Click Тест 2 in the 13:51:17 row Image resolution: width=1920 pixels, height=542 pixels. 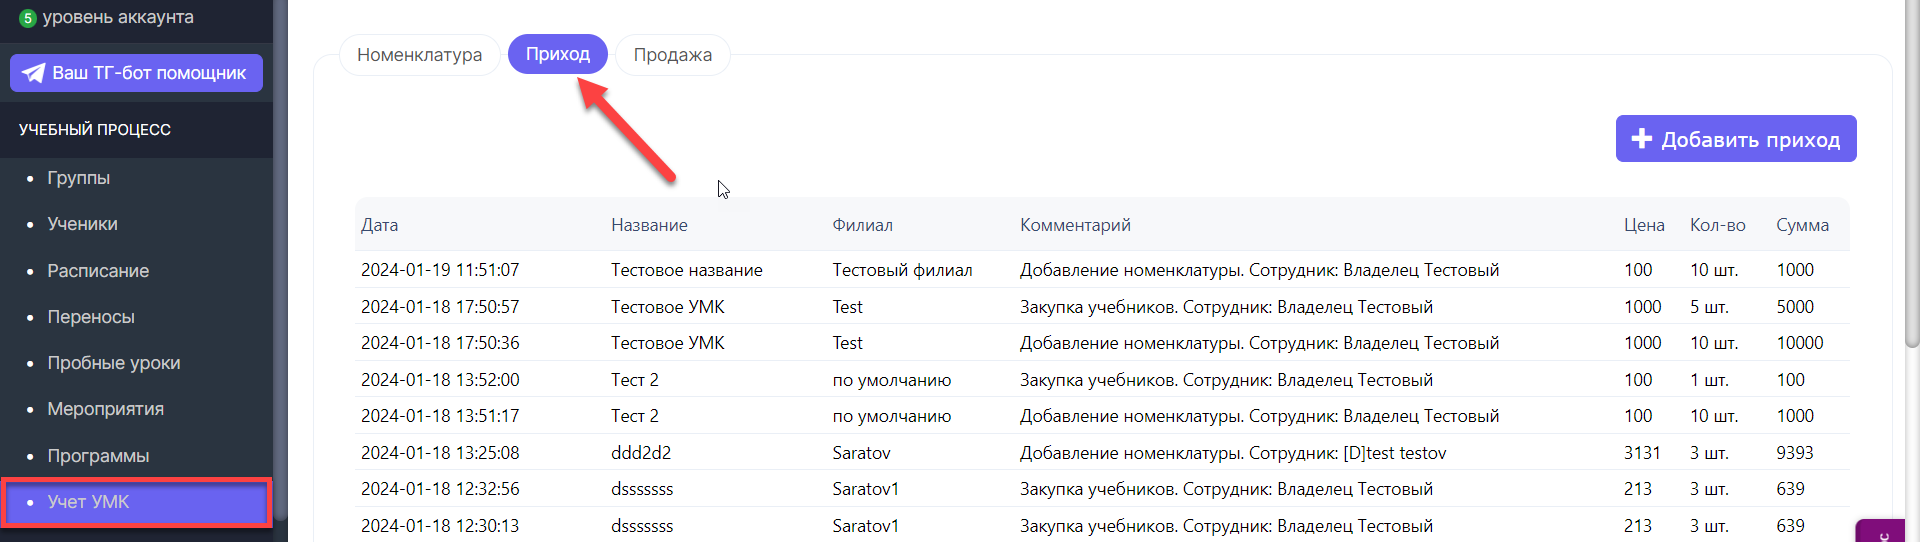click(635, 416)
